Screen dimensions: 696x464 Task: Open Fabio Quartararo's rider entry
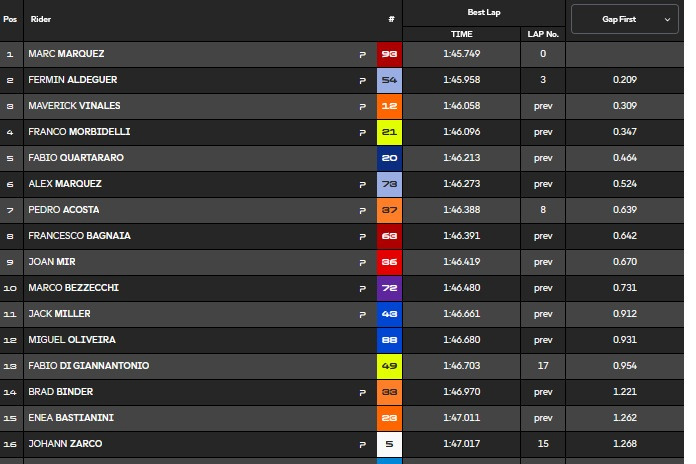(76, 158)
